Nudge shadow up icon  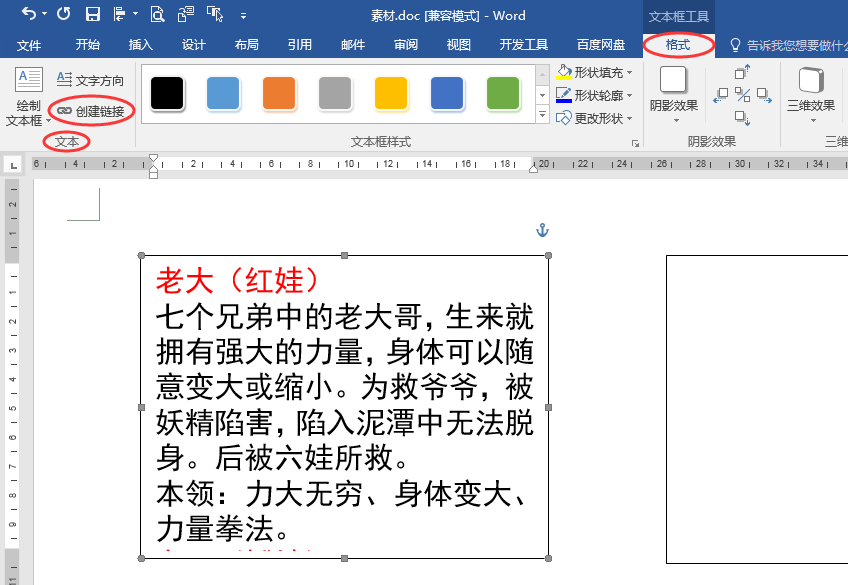click(x=743, y=72)
